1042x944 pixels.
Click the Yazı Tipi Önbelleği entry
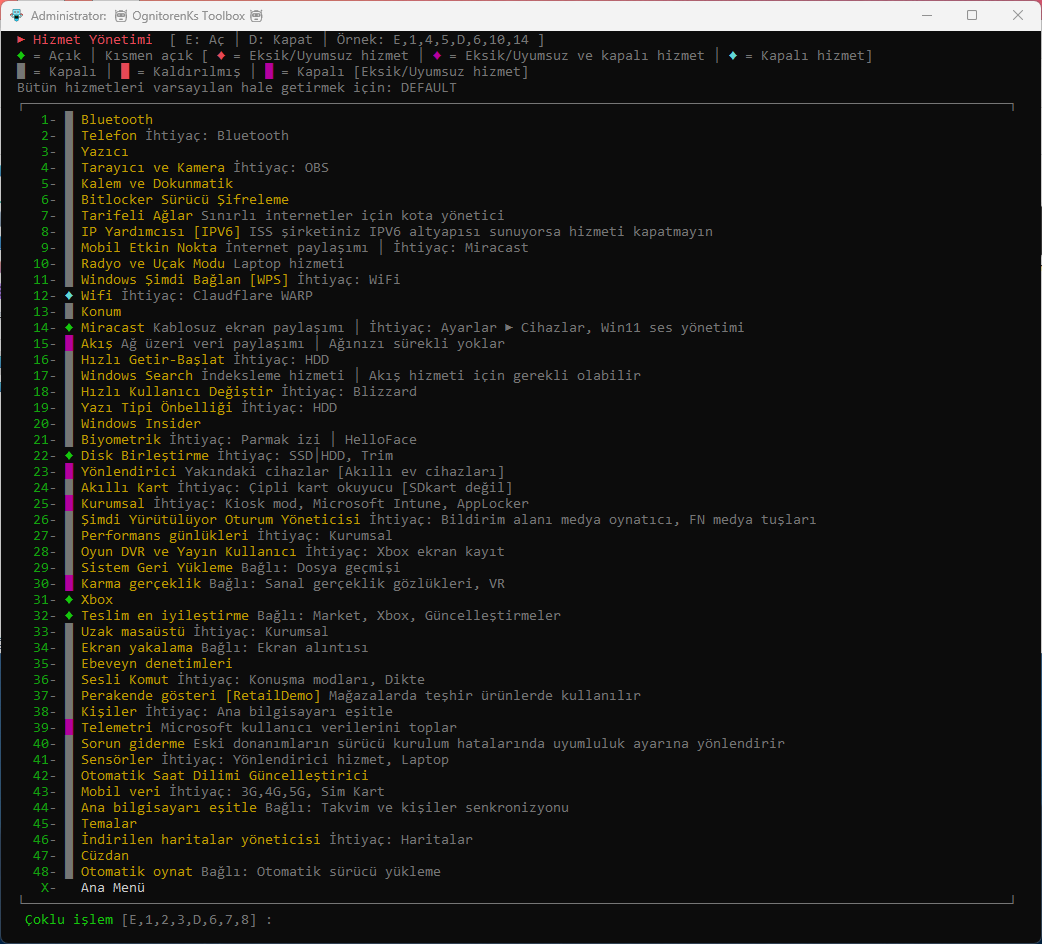point(157,407)
